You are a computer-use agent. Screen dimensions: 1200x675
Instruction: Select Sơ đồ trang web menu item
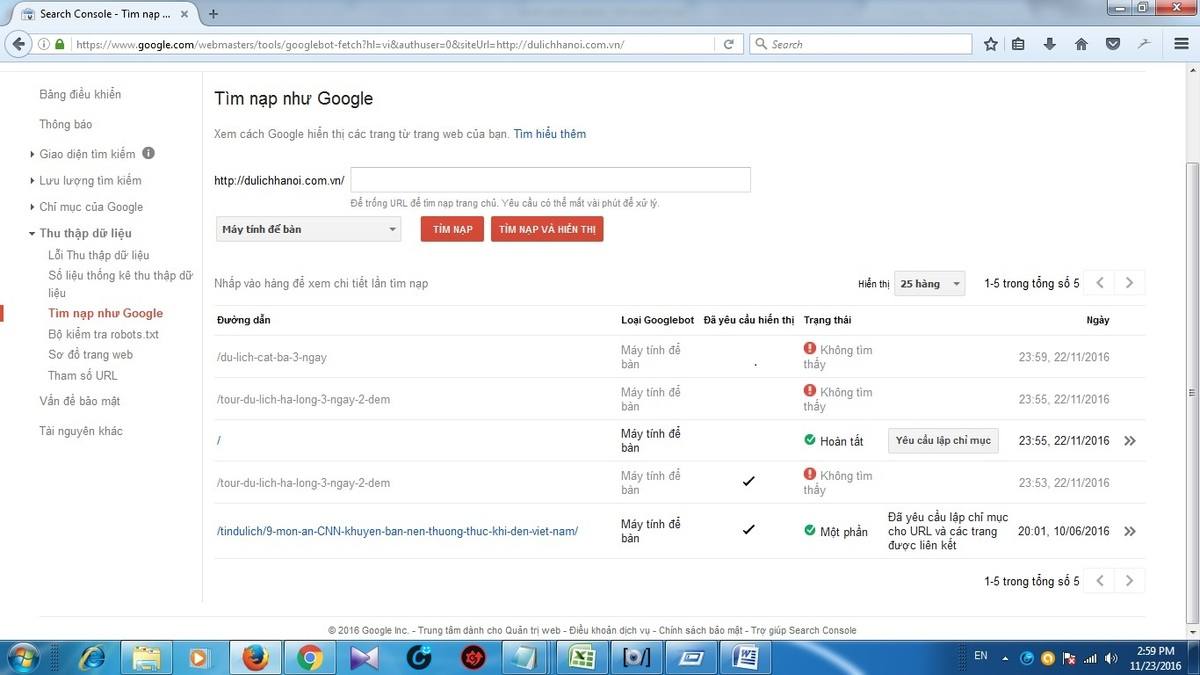coord(90,354)
